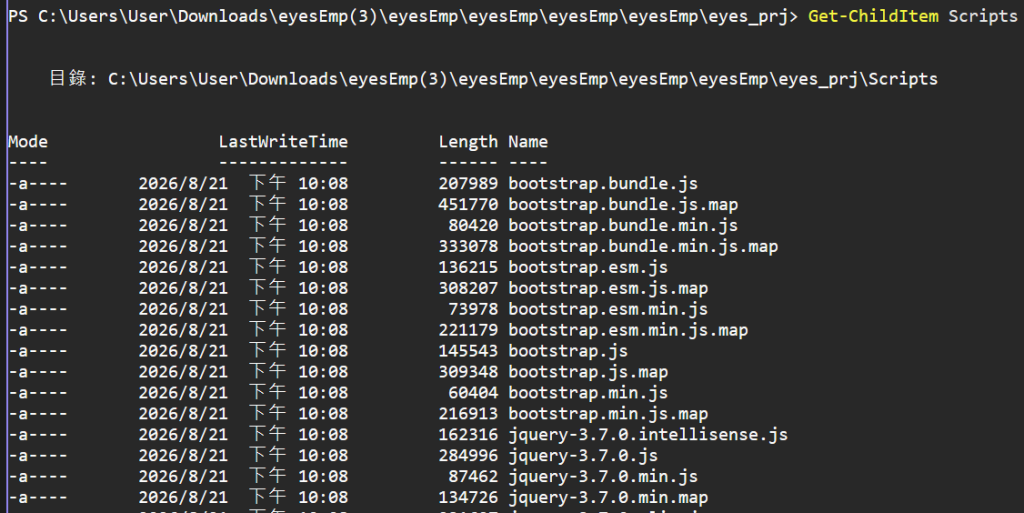Click the date on the bootstrap.bundle.js row
Viewport: 1024px width, 513px height.
coord(183,183)
